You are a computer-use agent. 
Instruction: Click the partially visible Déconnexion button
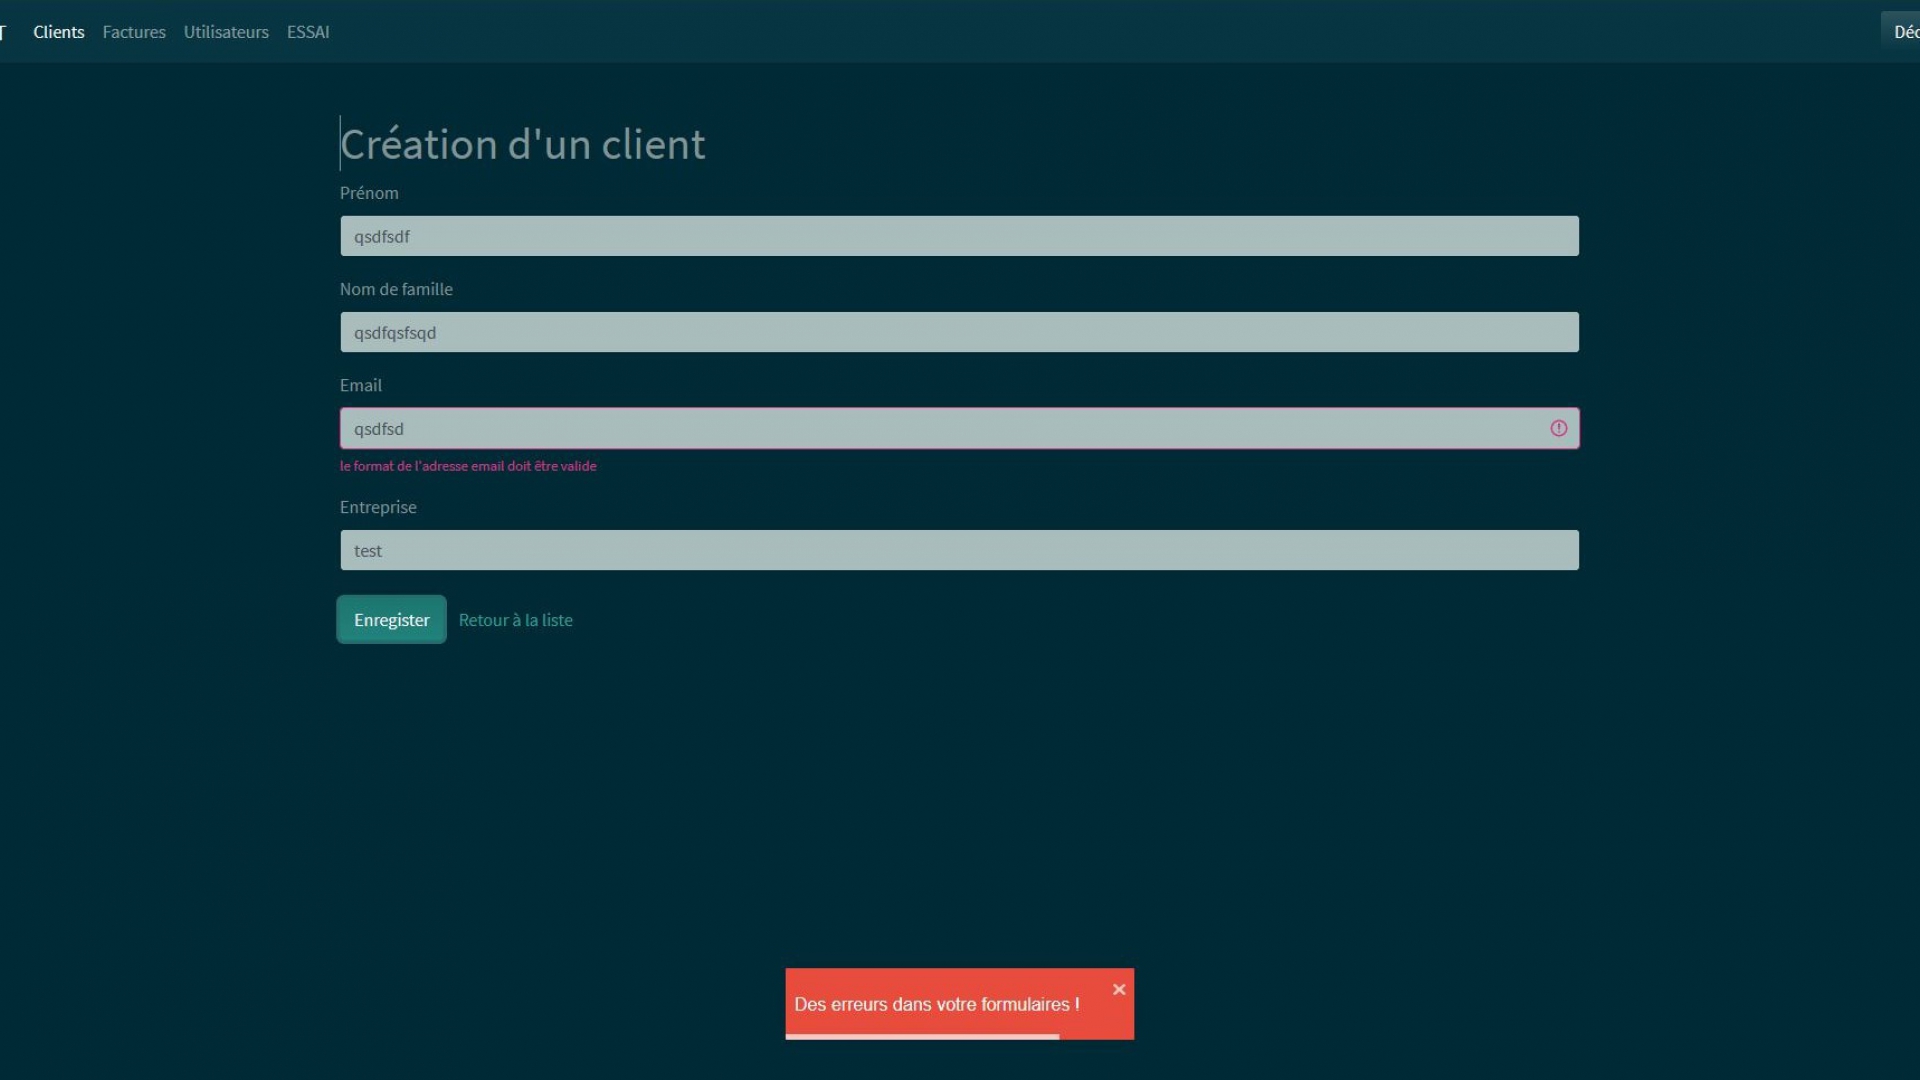(x=1904, y=32)
